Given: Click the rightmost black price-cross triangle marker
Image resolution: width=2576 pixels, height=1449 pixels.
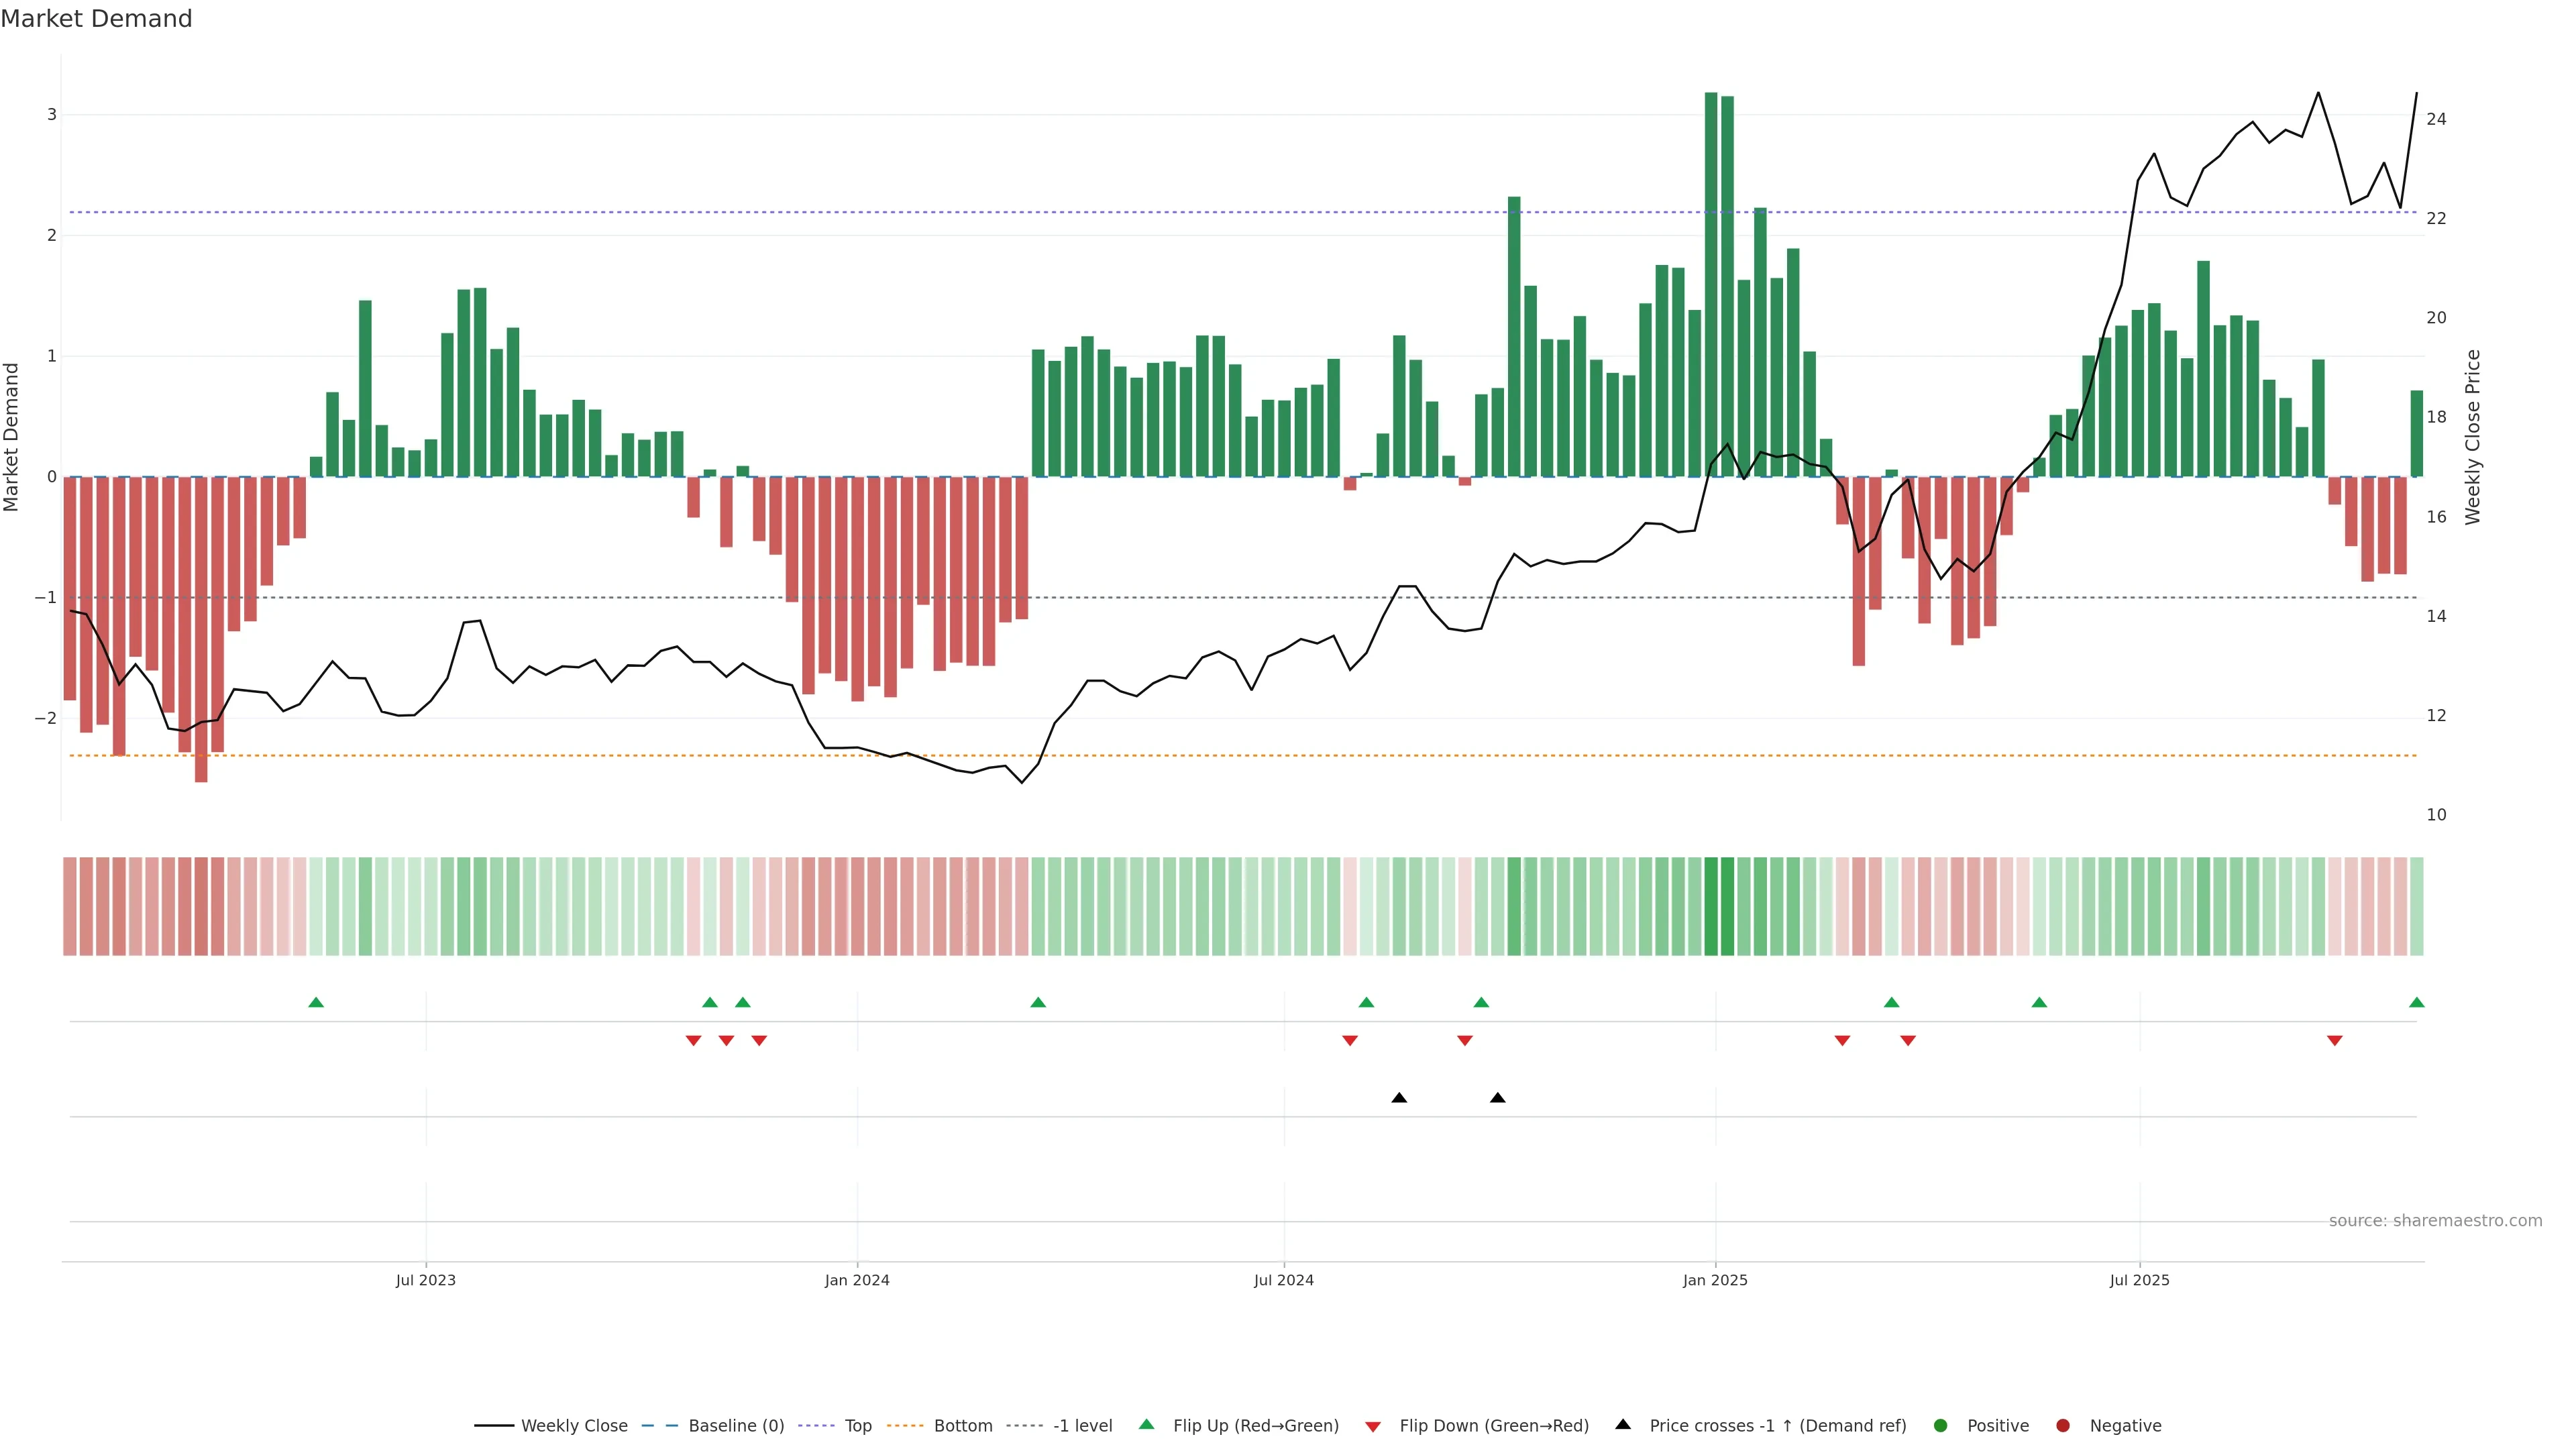Looking at the screenshot, I should [x=1497, y=1098].
